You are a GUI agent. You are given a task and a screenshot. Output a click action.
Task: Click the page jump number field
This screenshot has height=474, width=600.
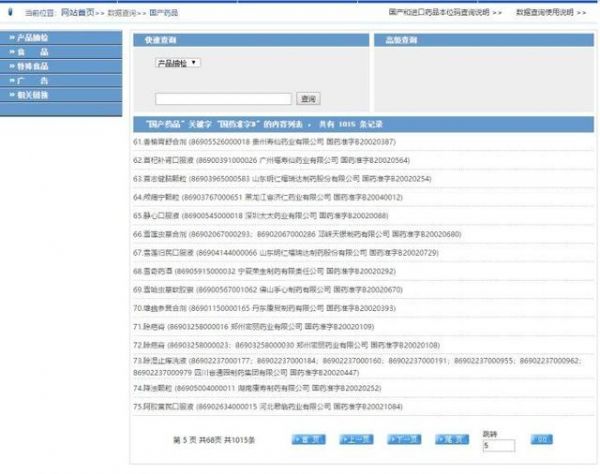point(499,446)
